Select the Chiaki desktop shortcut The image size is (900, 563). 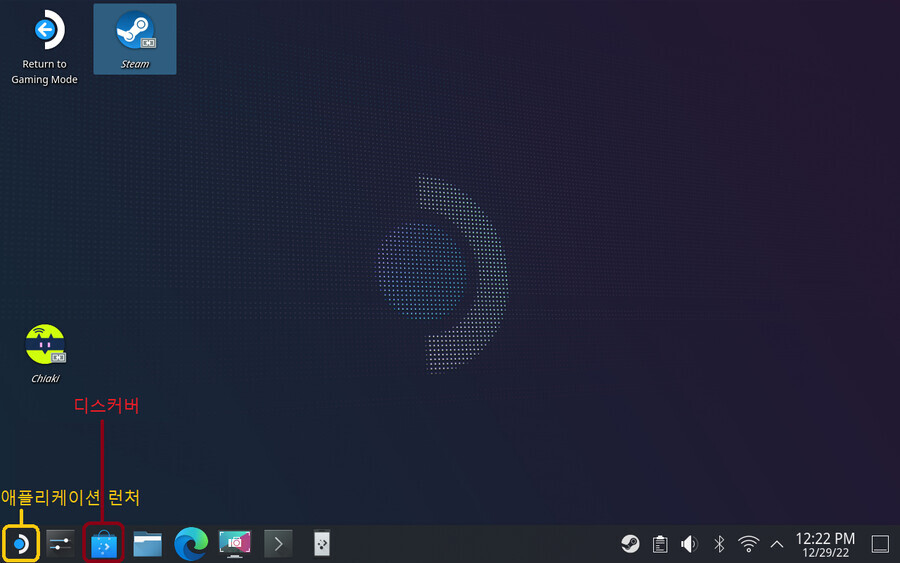pyautogui.click(x=45, y=353)
